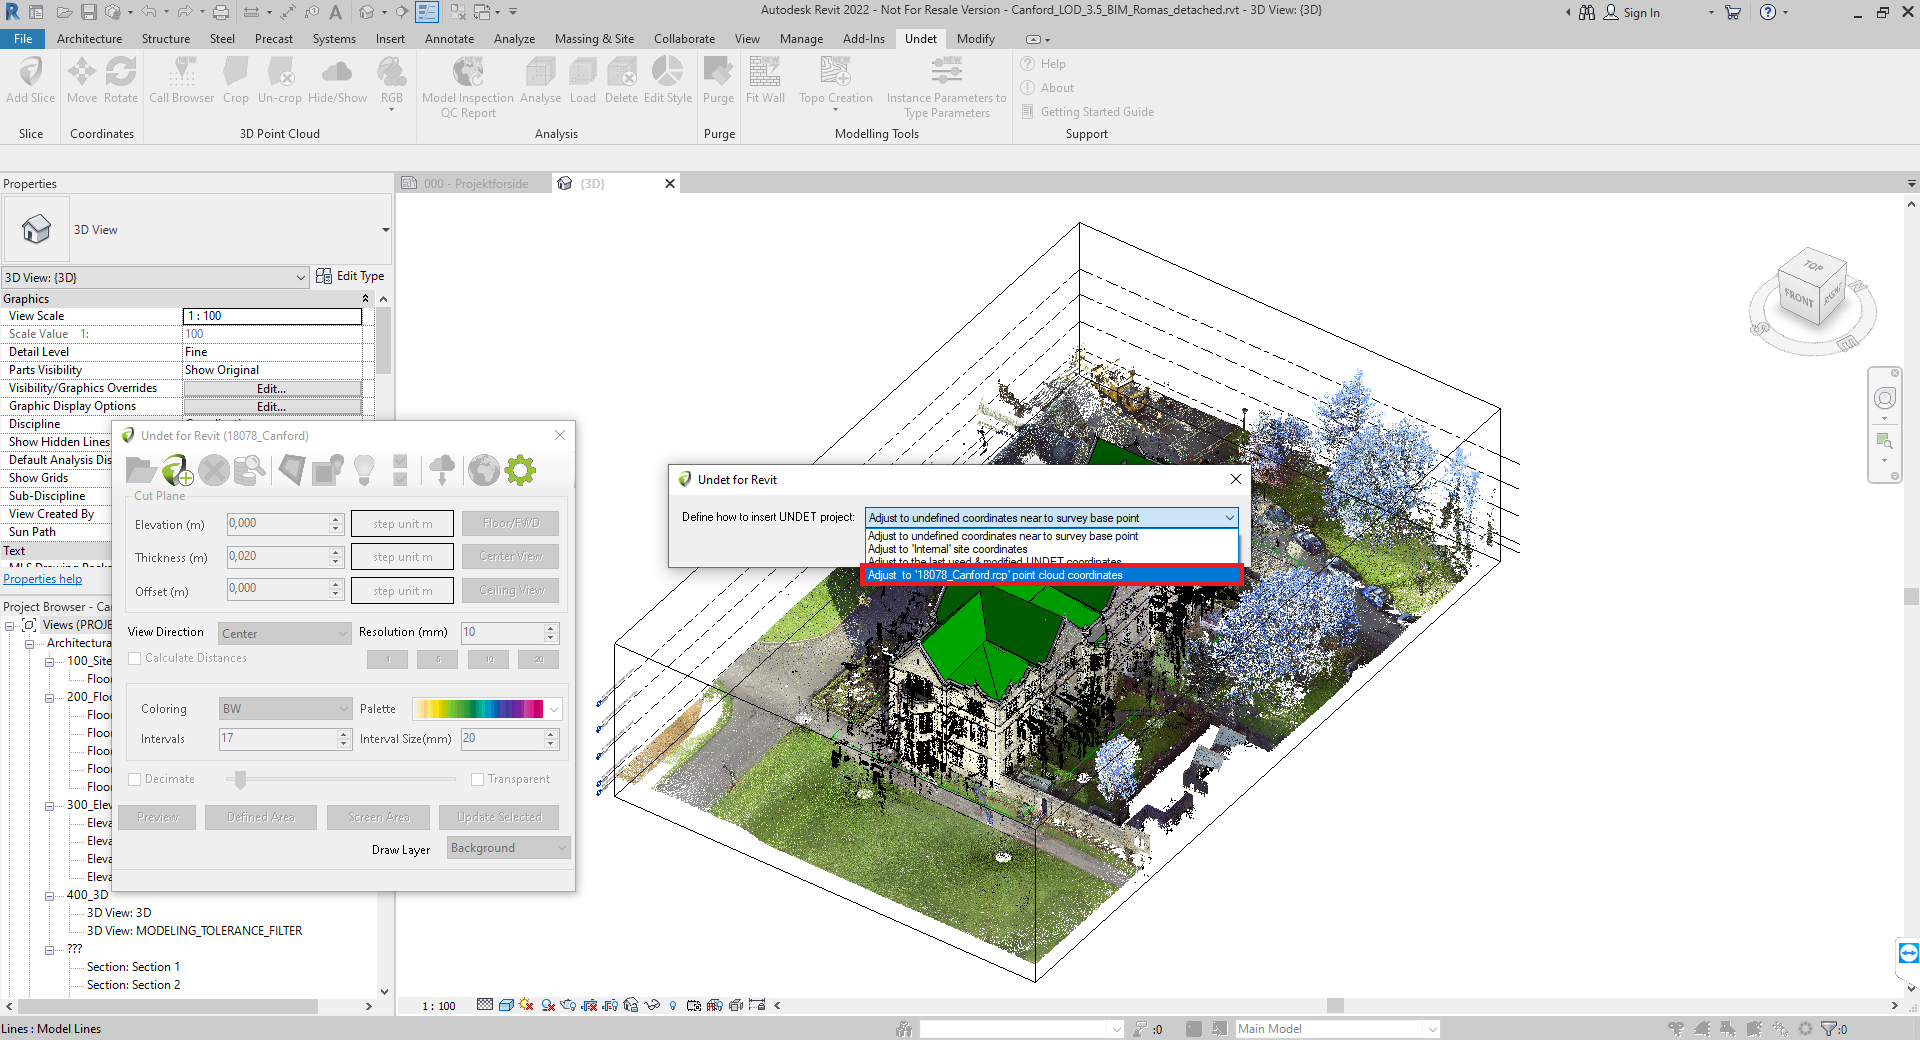This screenshot has height=1040, width=1920.
Task: Add new Undet project with green plus icon
Action: pos(177,470)
